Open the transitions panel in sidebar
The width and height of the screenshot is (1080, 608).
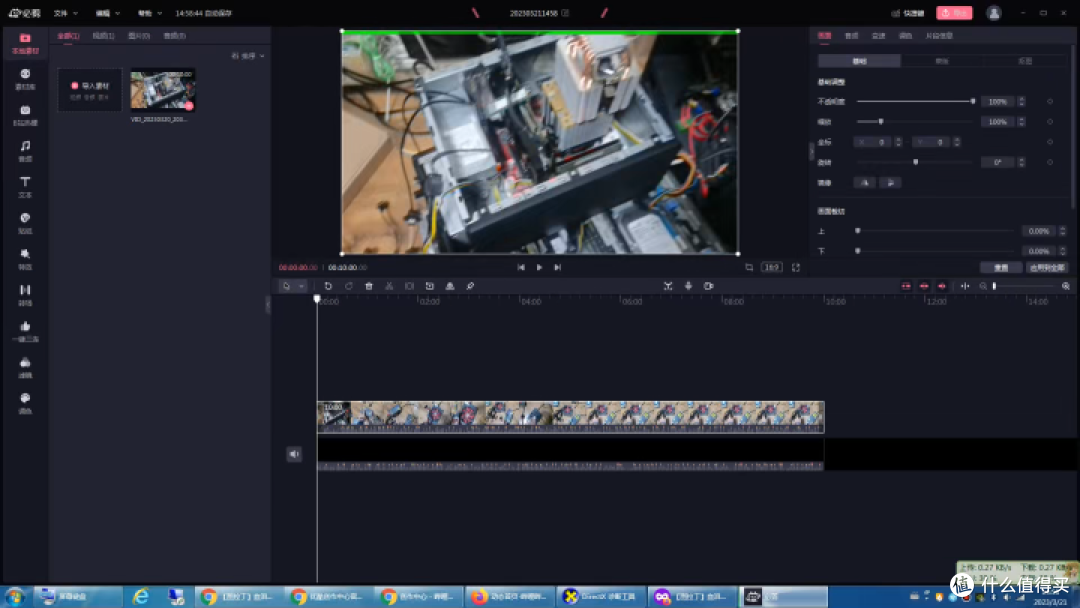(25, 295)
